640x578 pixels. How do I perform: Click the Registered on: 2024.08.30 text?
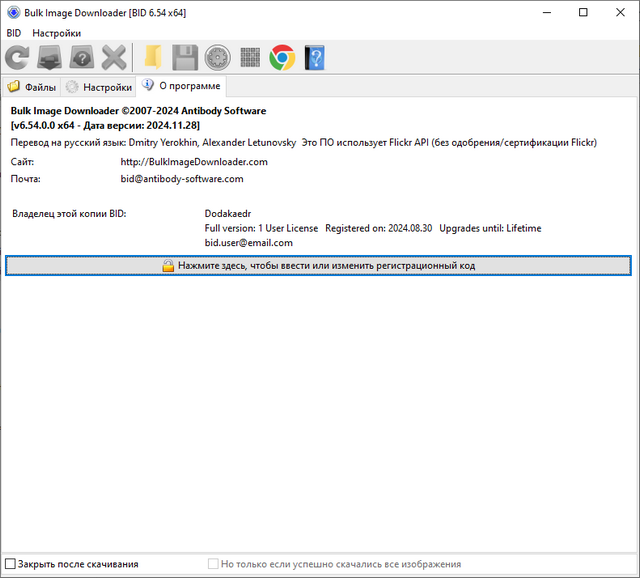coord(378,228)
